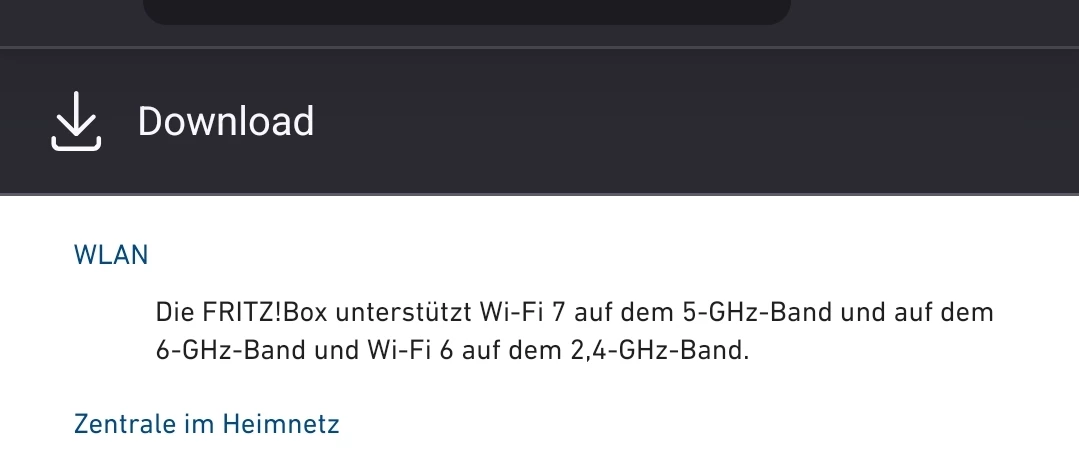Follow the Zentrale im Heimnetz link
The width and height of the screenshot is (1079, 466).
(x=207, y=424)
